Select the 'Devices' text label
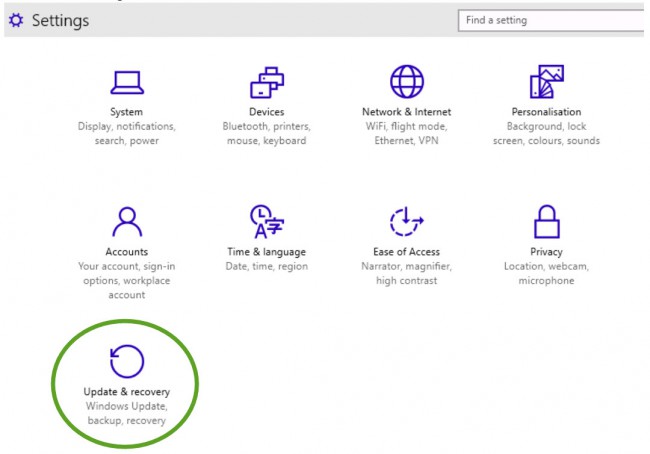Viewport: 650px width, 454px height. (266, 112)
